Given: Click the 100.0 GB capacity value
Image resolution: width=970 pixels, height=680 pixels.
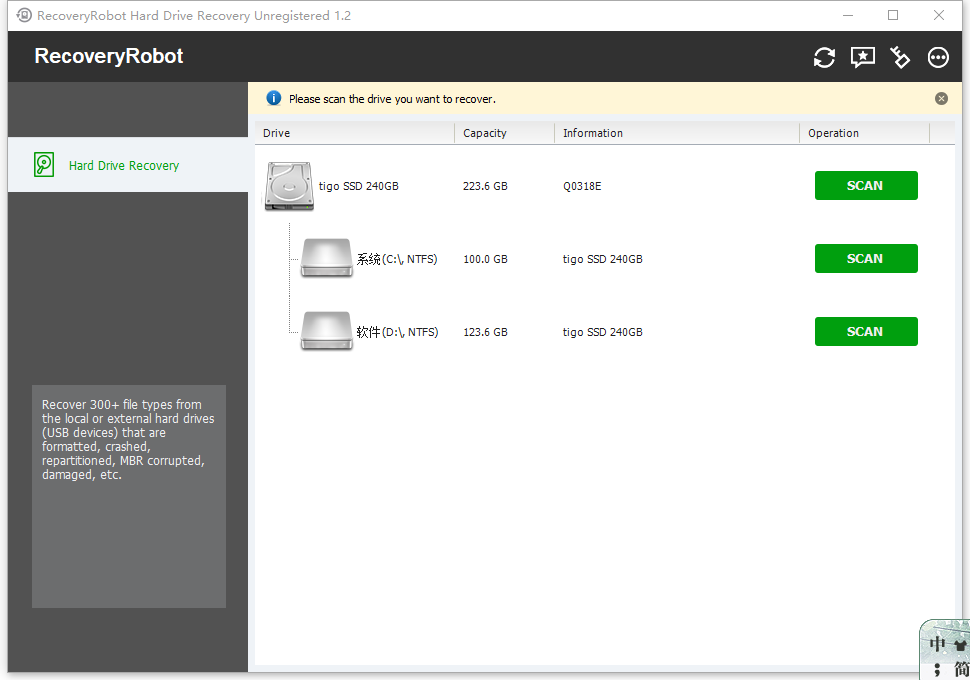Looking at the screenshot, I should [485, 259].
